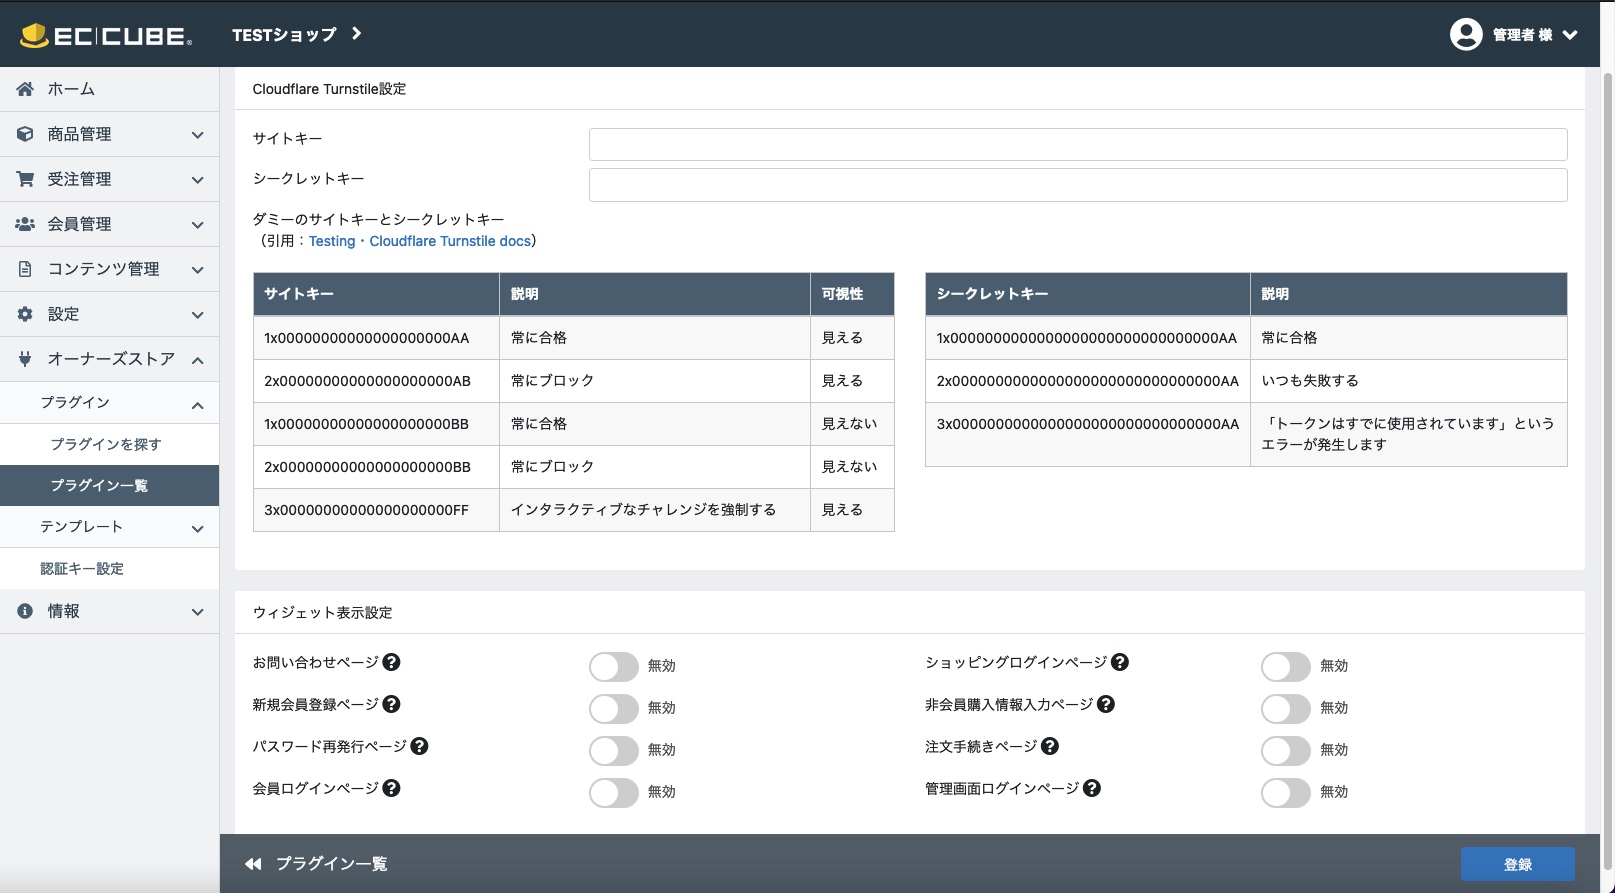Turn on 非会員購入情報入力ページ toggle
The image size is (1615, 893).
point(1285,708)
